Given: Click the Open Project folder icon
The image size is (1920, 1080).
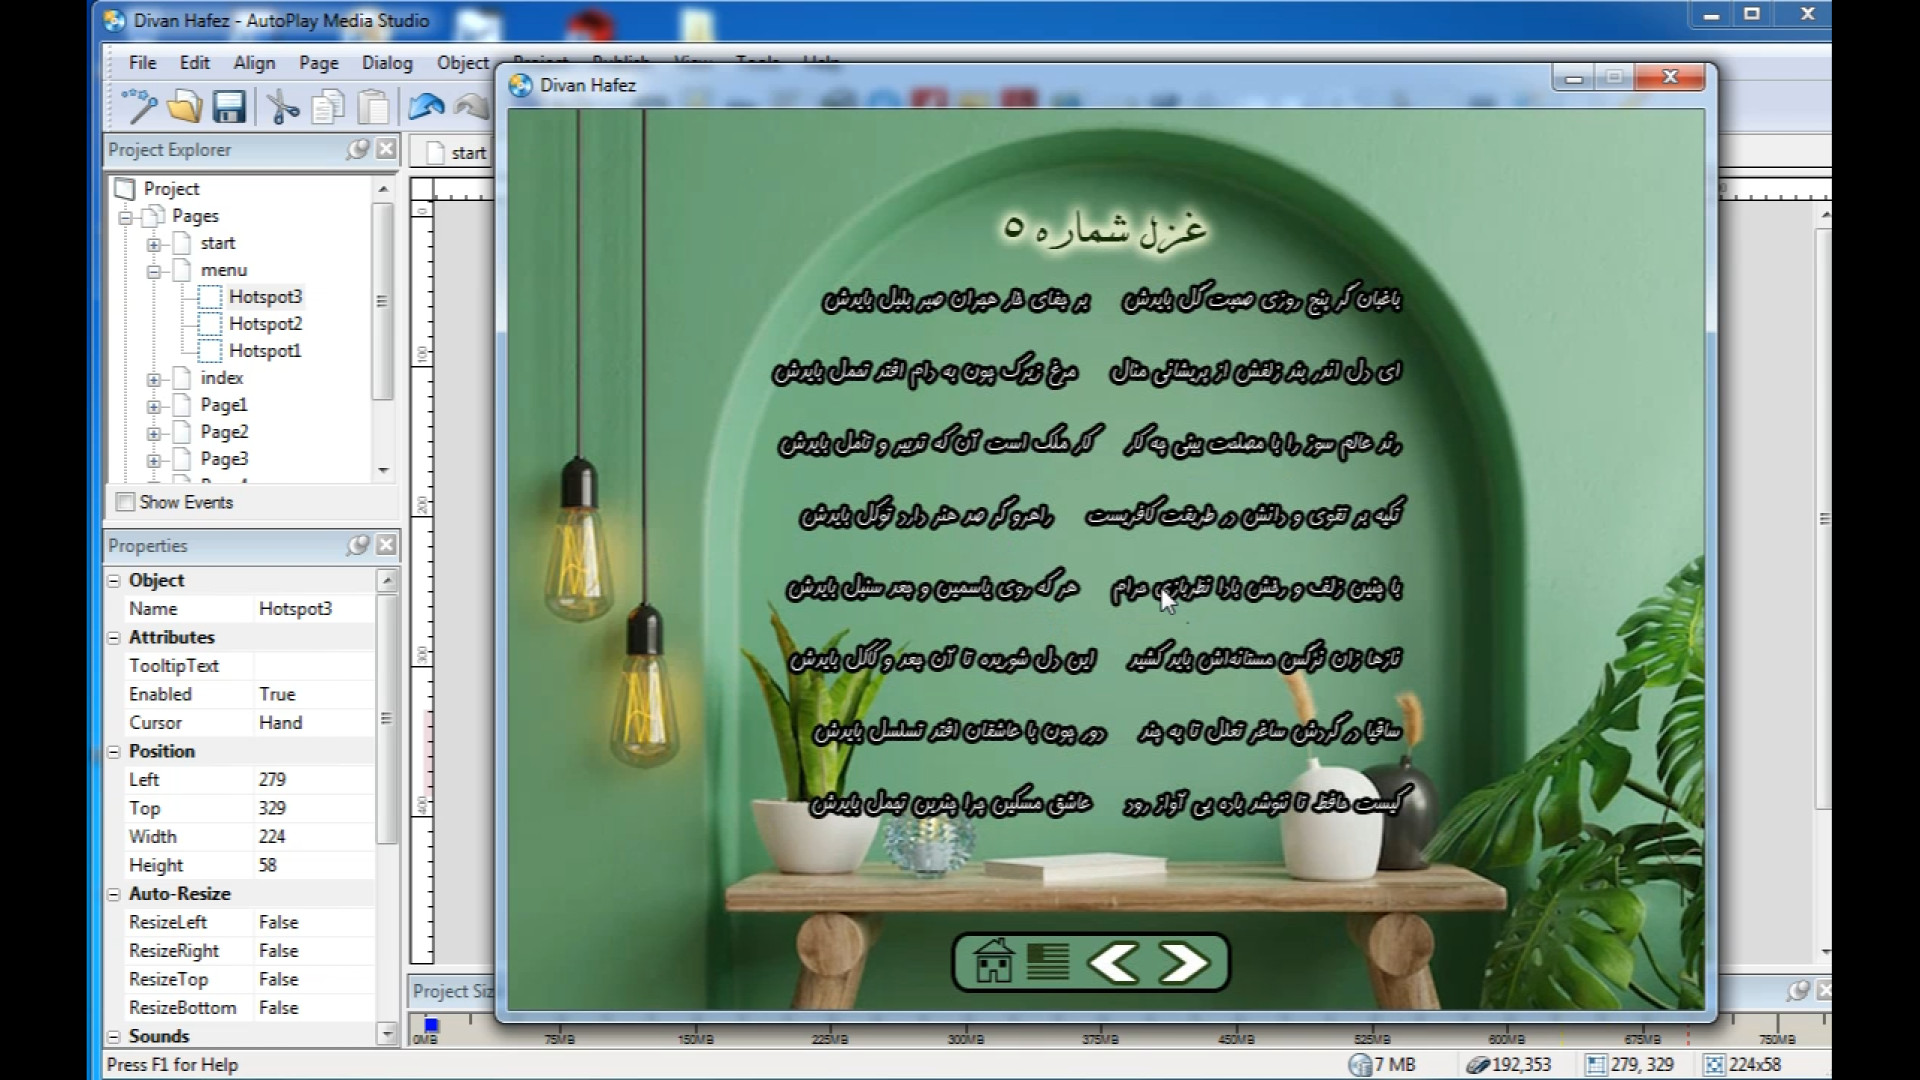Looking at the screenshot, I should pos(184,106).
